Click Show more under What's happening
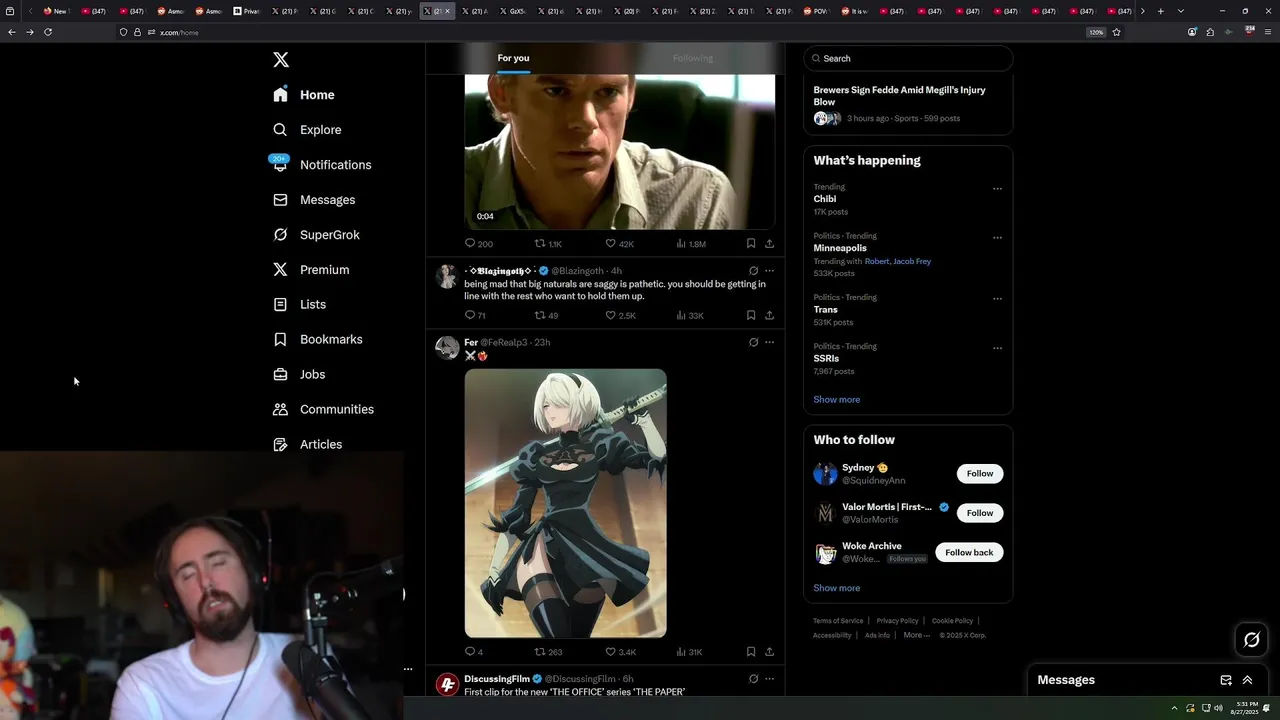The width and height of the screenshot is (1280, 720). pos(837,400)
